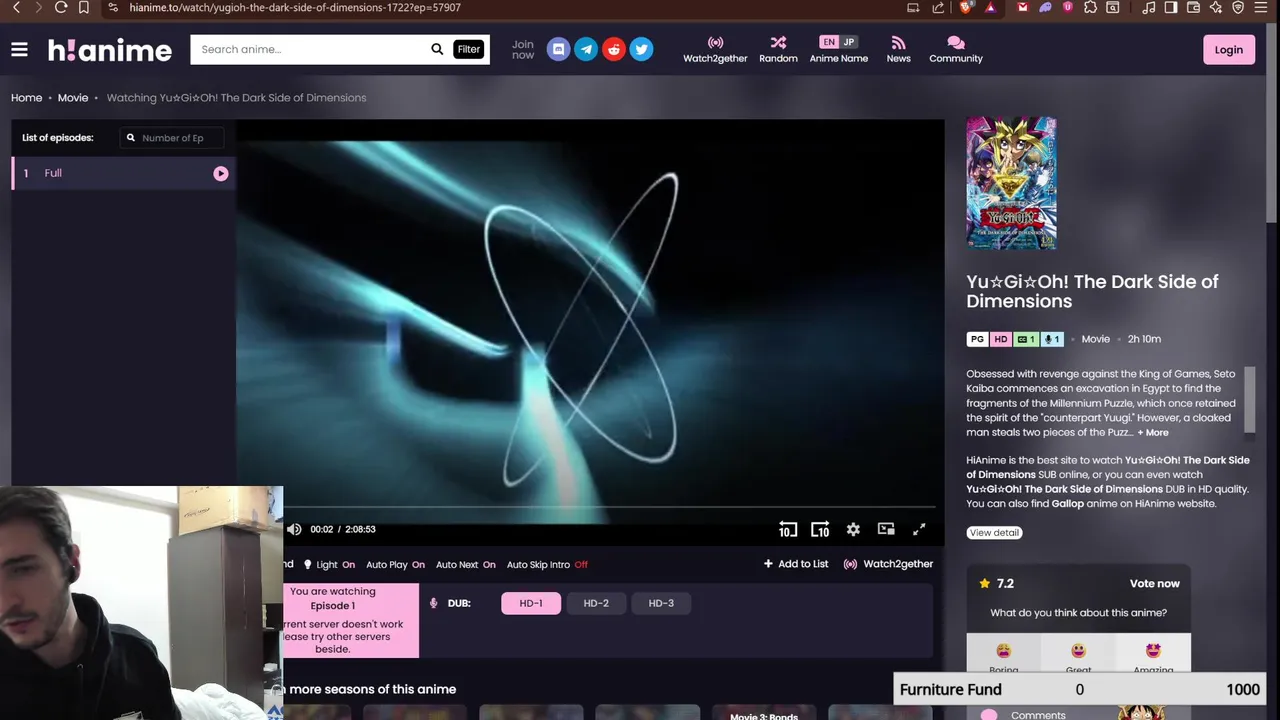
Task: Click the Comments section label
Action: (1038, 715)
